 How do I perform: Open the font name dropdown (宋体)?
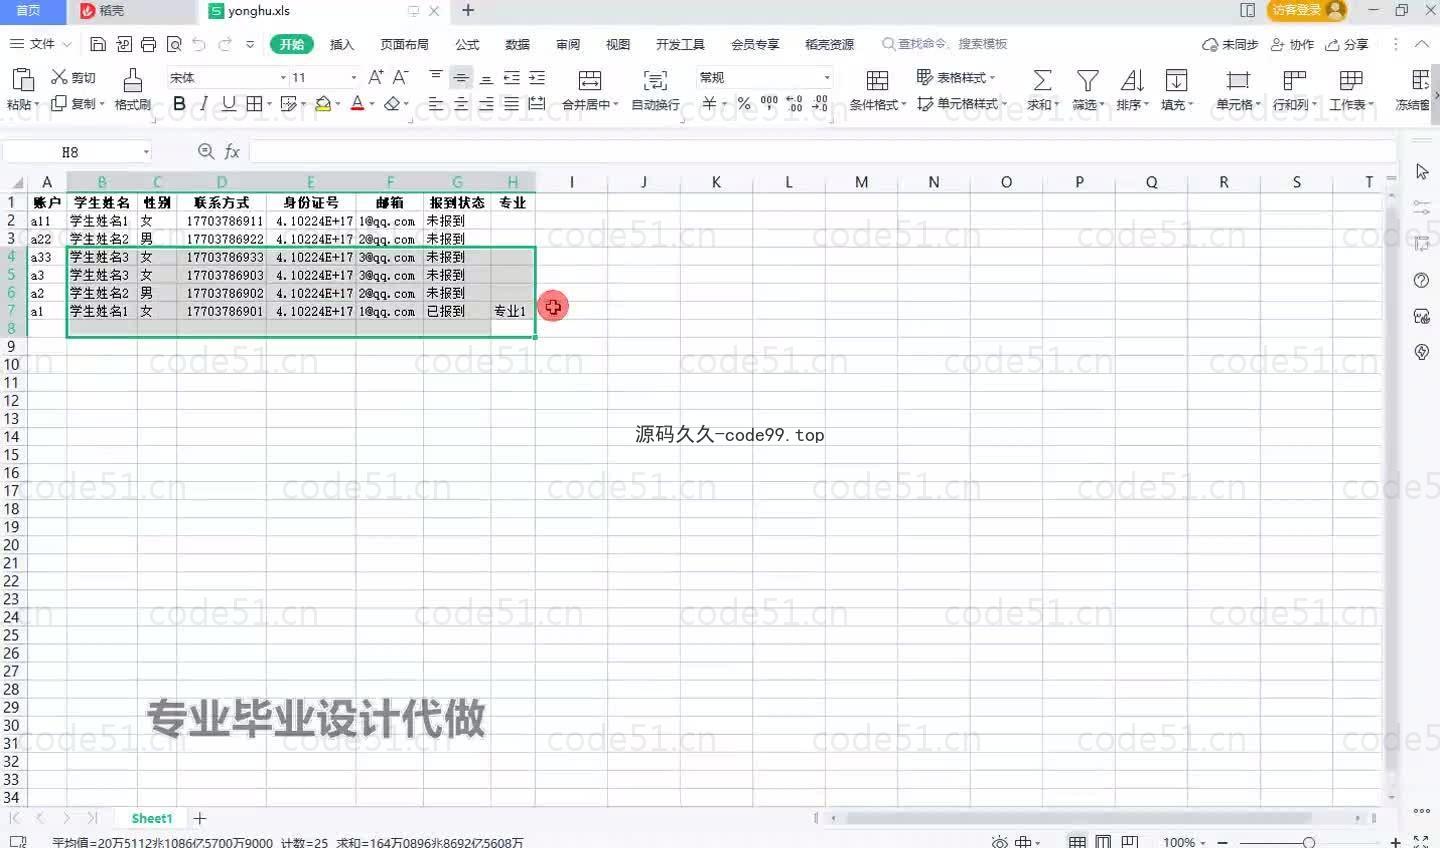coord(283,77)
